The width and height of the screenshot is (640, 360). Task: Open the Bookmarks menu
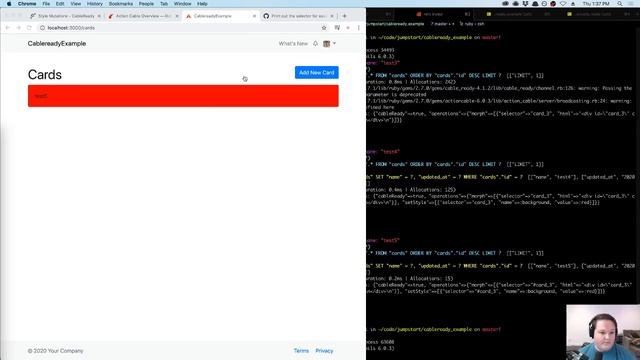(x=121, y=4)
